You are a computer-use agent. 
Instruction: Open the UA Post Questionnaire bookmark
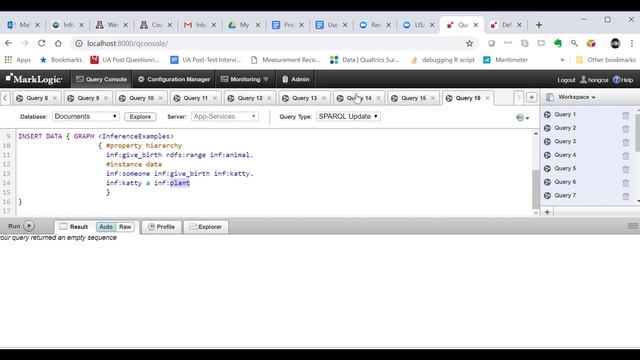coord(124,60)
